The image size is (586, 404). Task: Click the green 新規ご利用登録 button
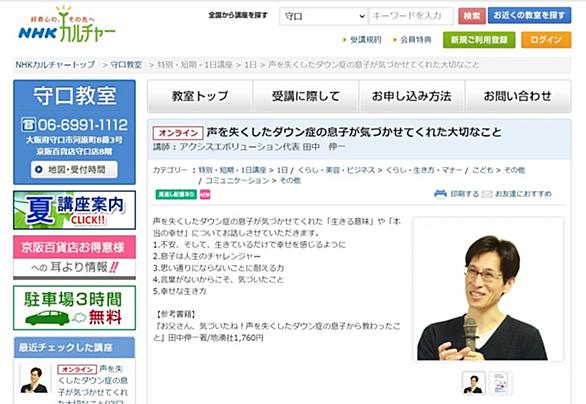(x=479, y=40)
